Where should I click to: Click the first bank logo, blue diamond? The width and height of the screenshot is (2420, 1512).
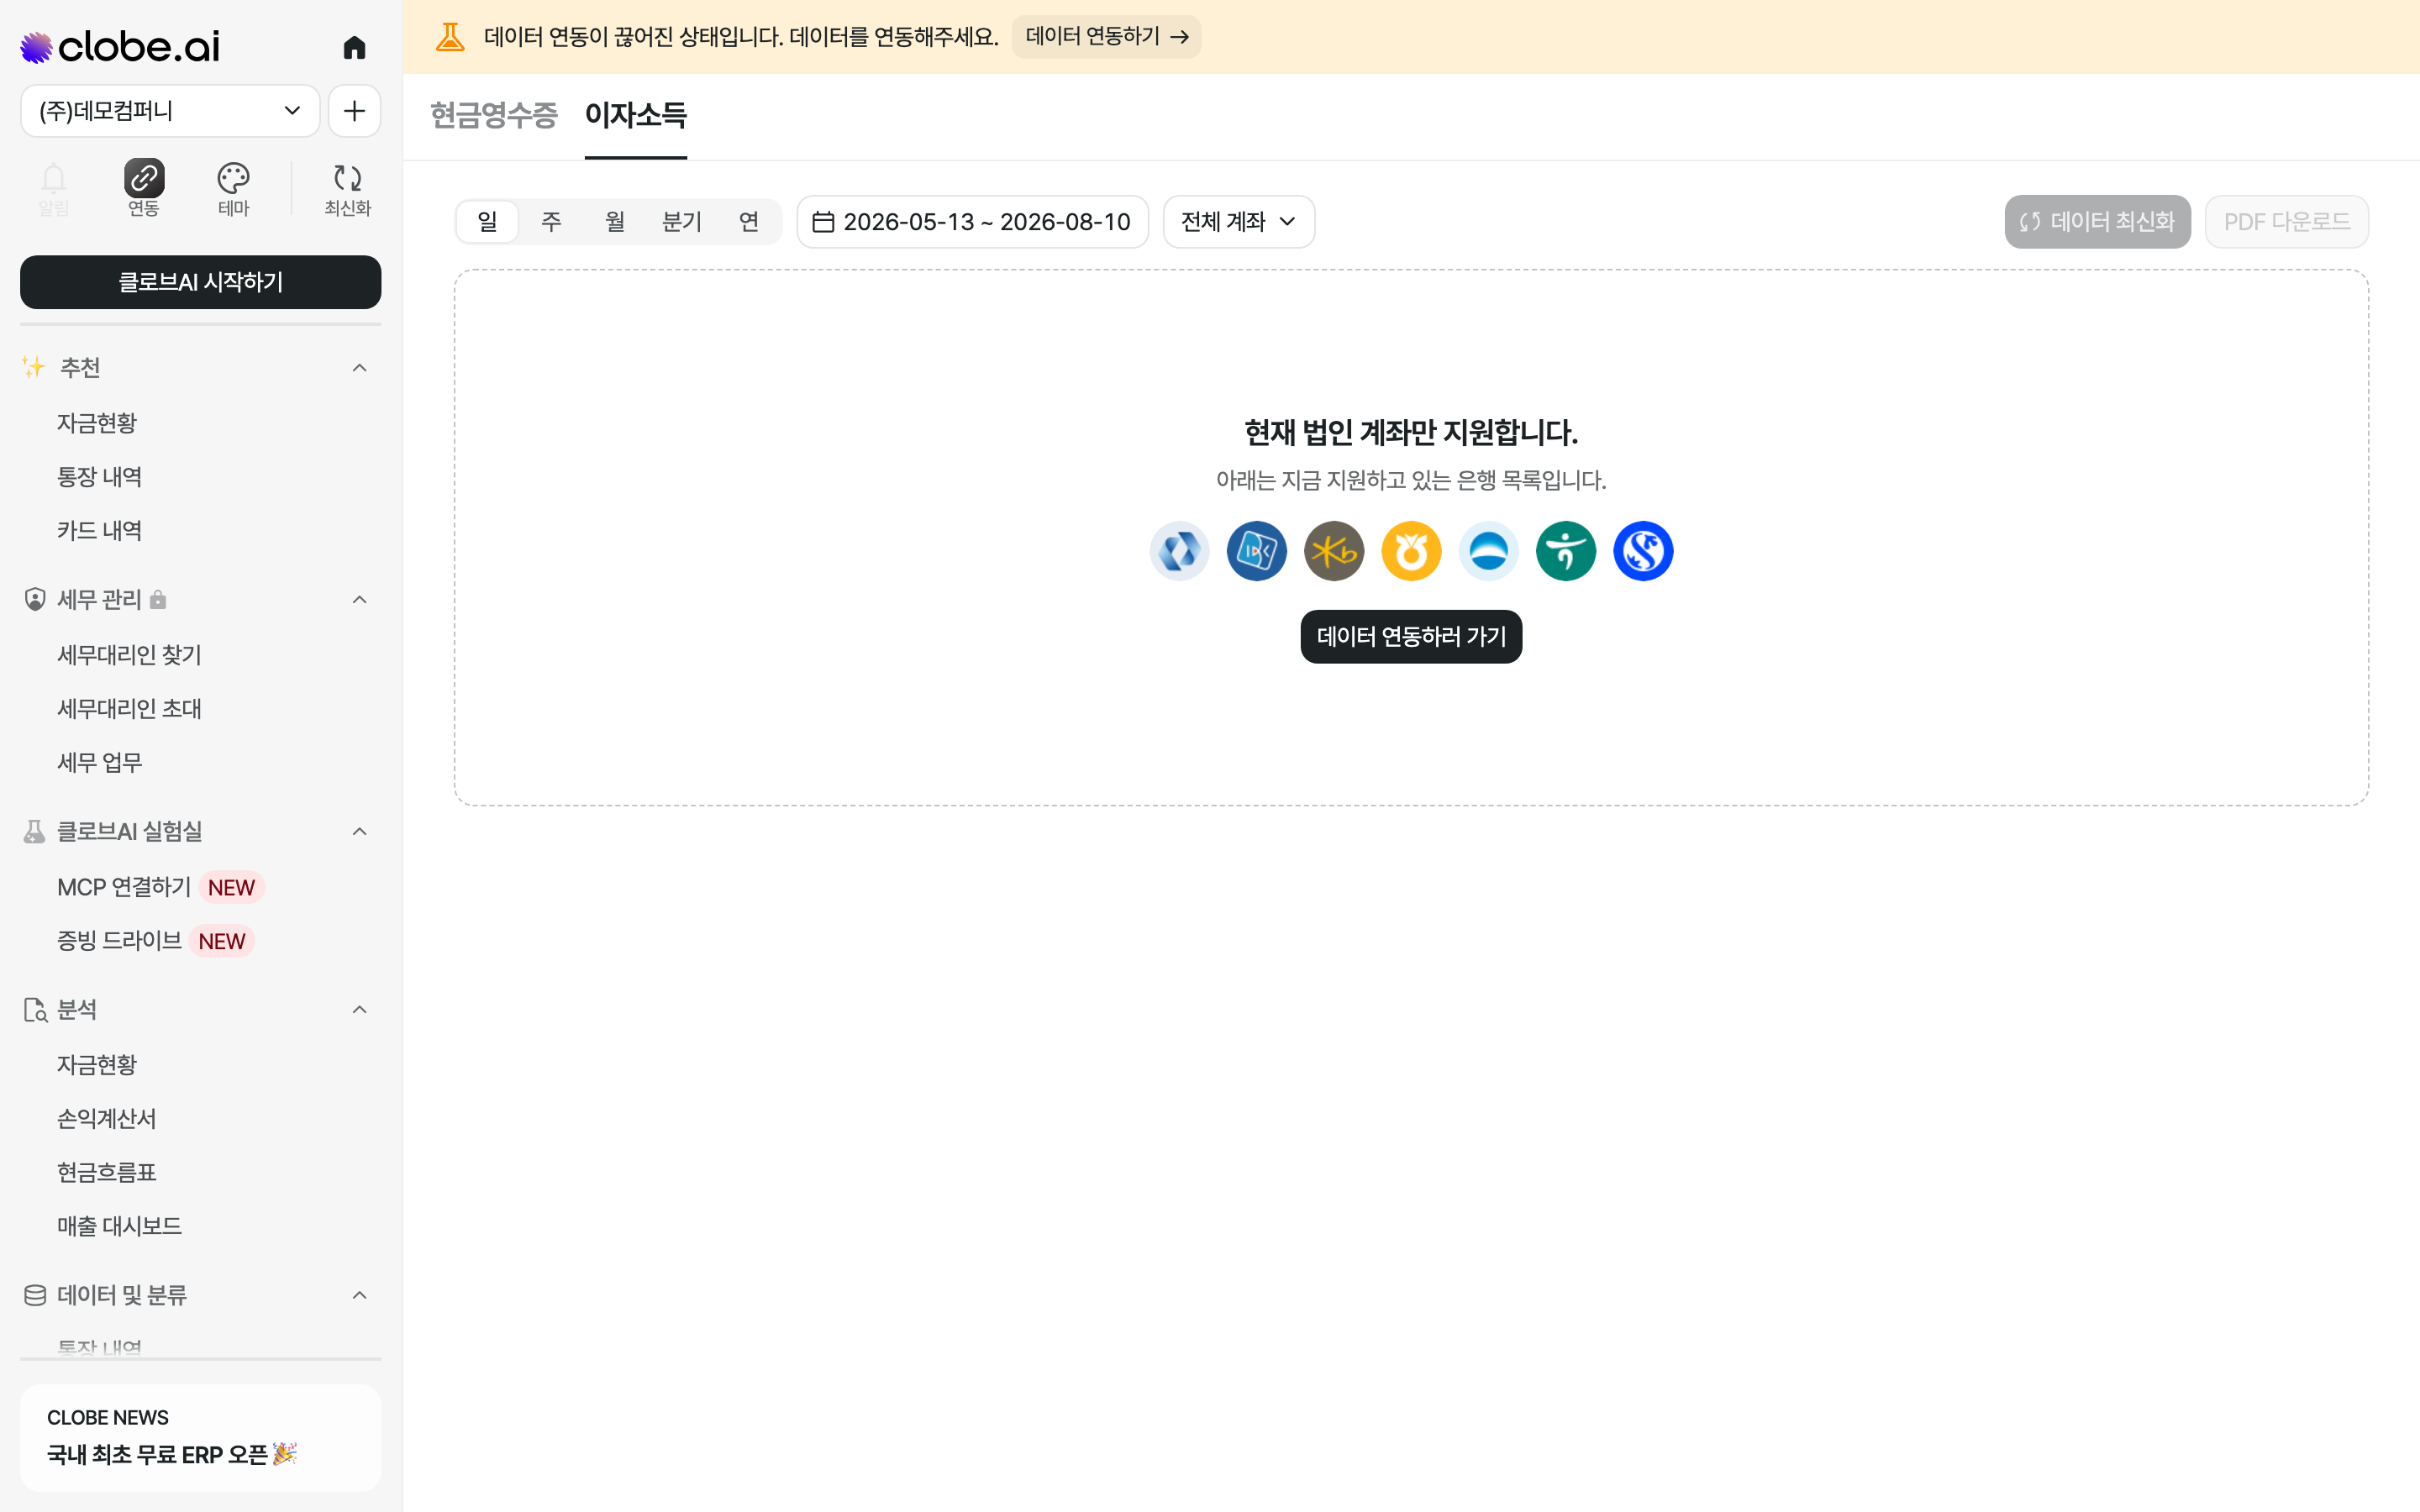coord(1179,551)
